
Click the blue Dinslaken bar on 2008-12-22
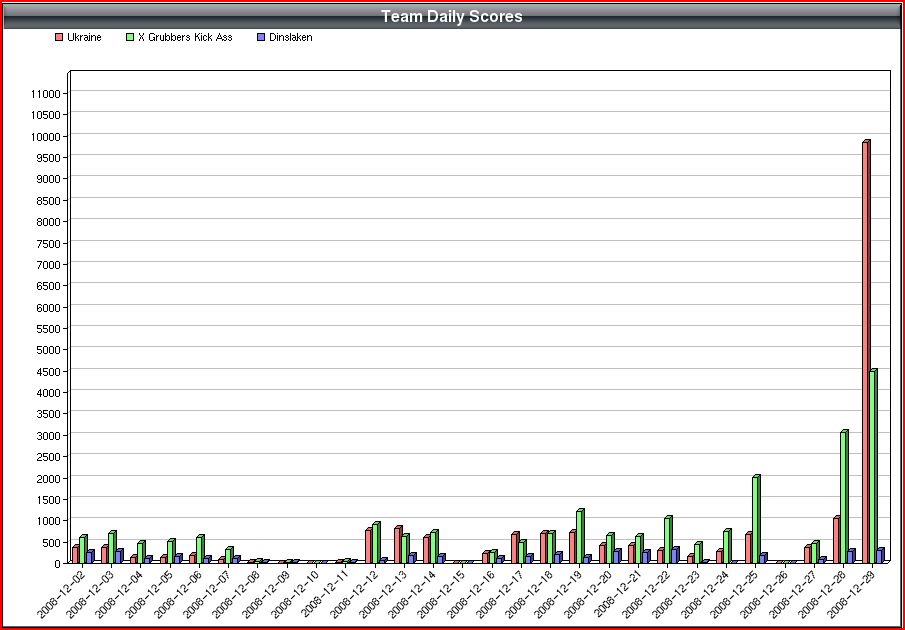tap(675, 555)
